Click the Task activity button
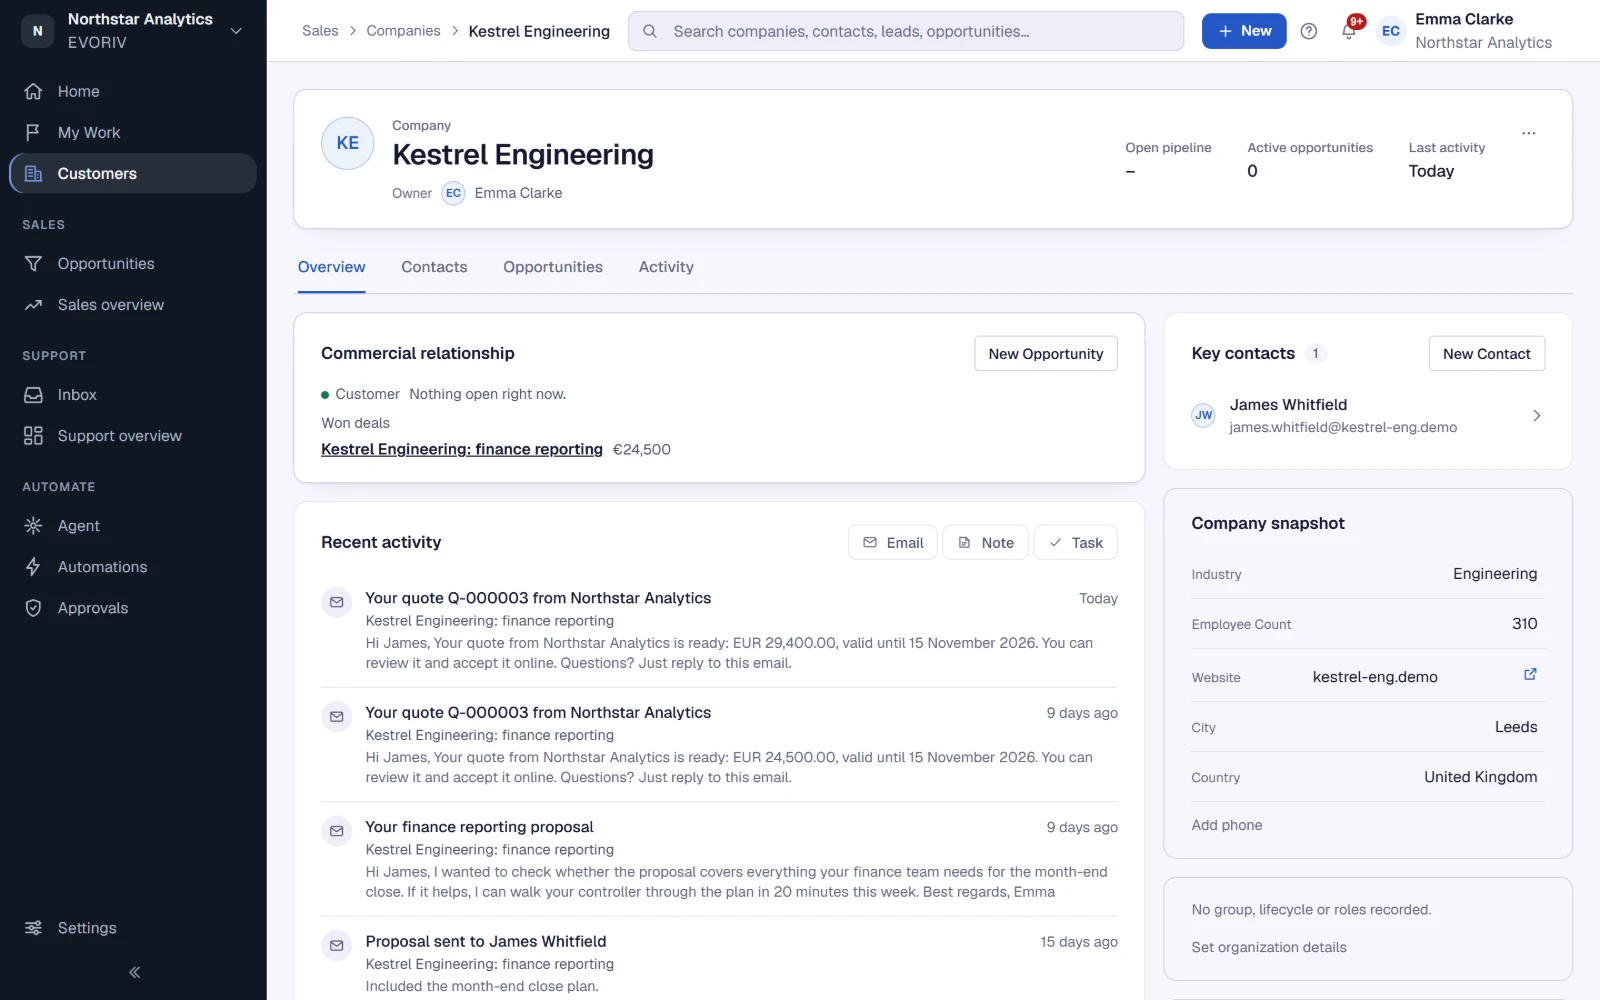The image size is (1600, 1000). [x=1075, y=542]
